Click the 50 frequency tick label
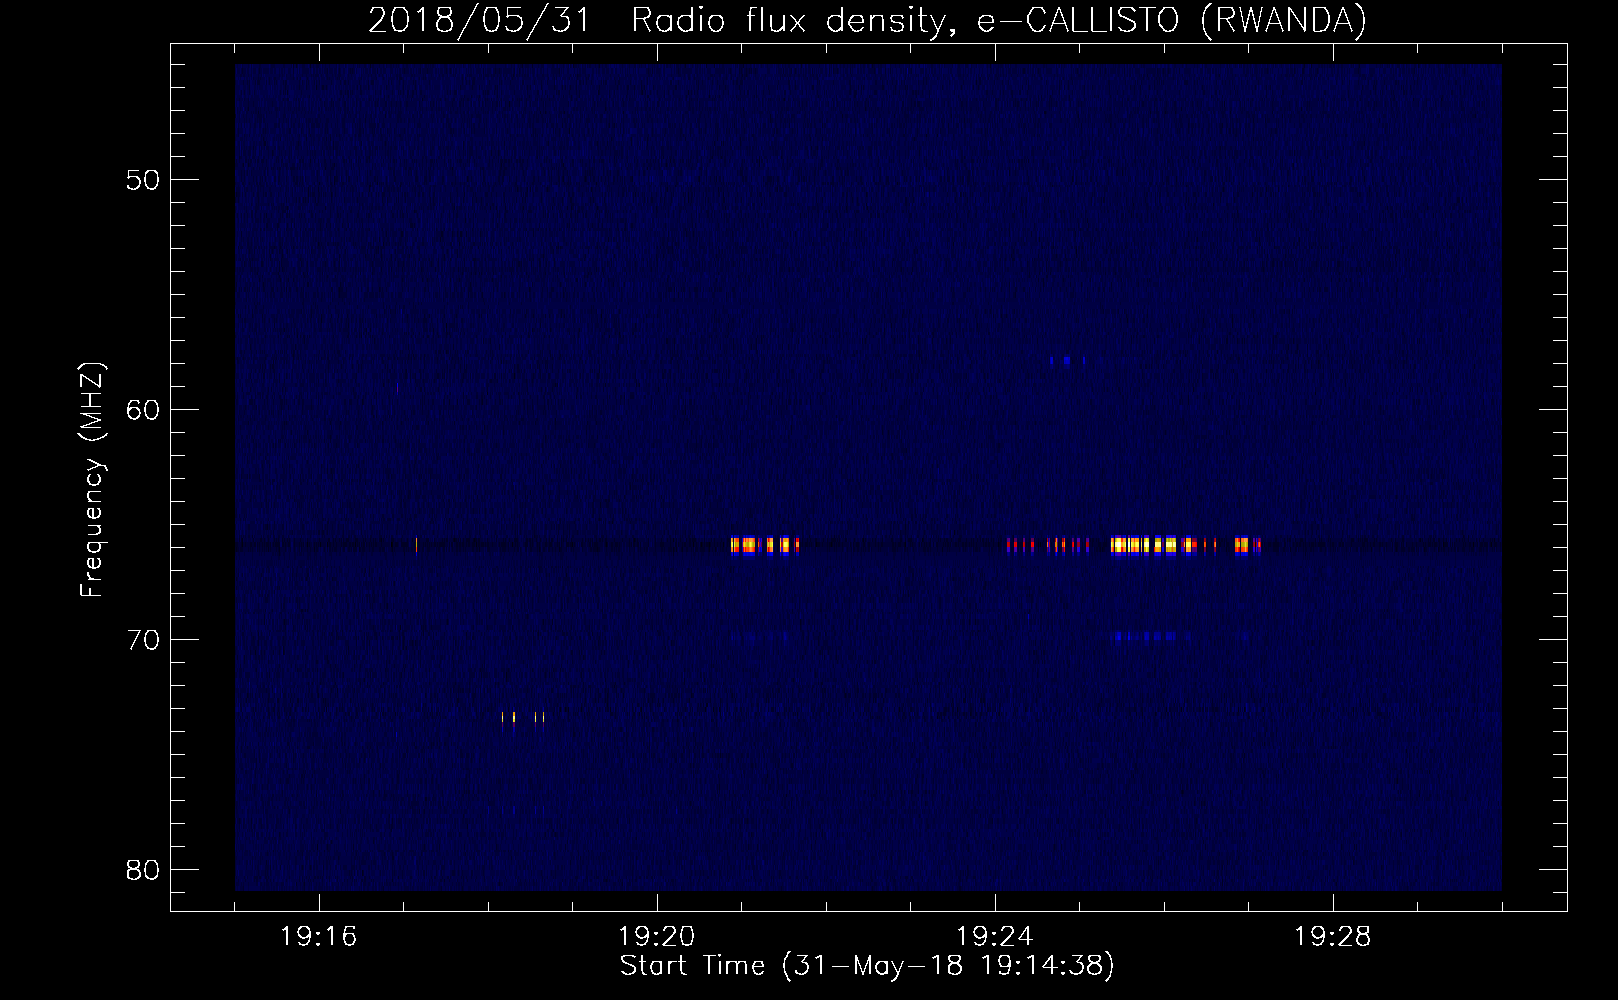This screenshot has width=1618, height=1000. [143, 180]
